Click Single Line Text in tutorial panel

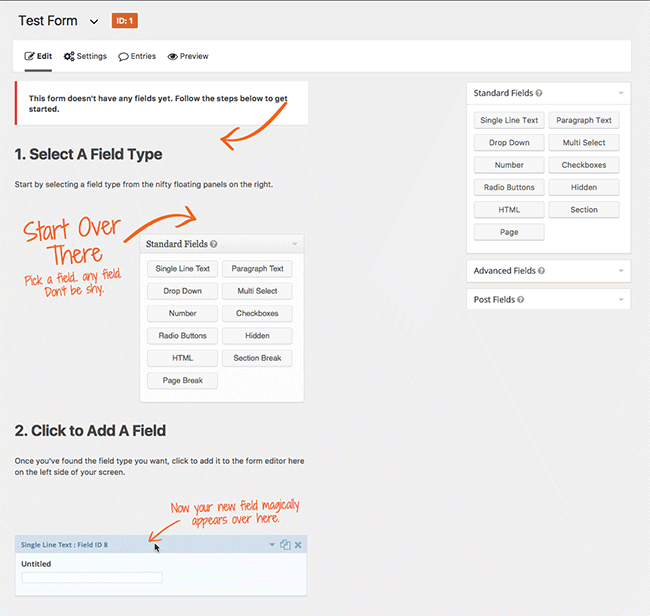[182, 269]
